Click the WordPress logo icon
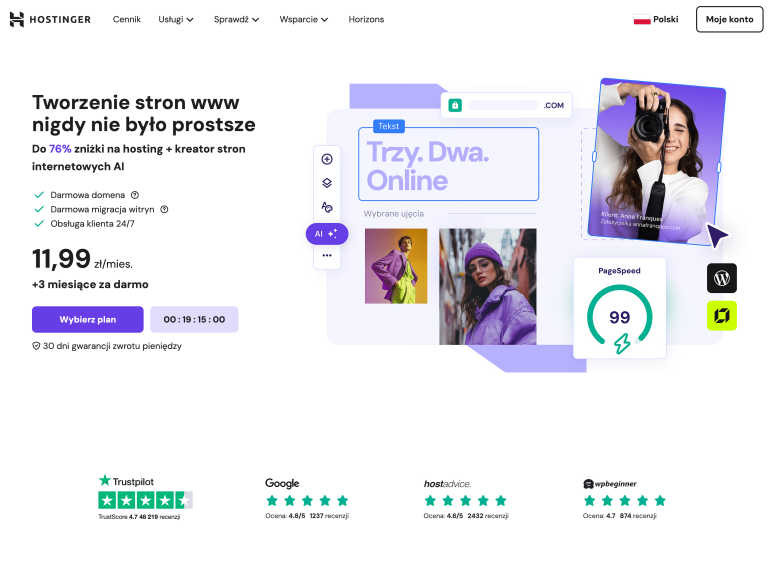Image resolution: width=768 pixels, height=574 pixels. pyautogui.click(x=721, y=278)
